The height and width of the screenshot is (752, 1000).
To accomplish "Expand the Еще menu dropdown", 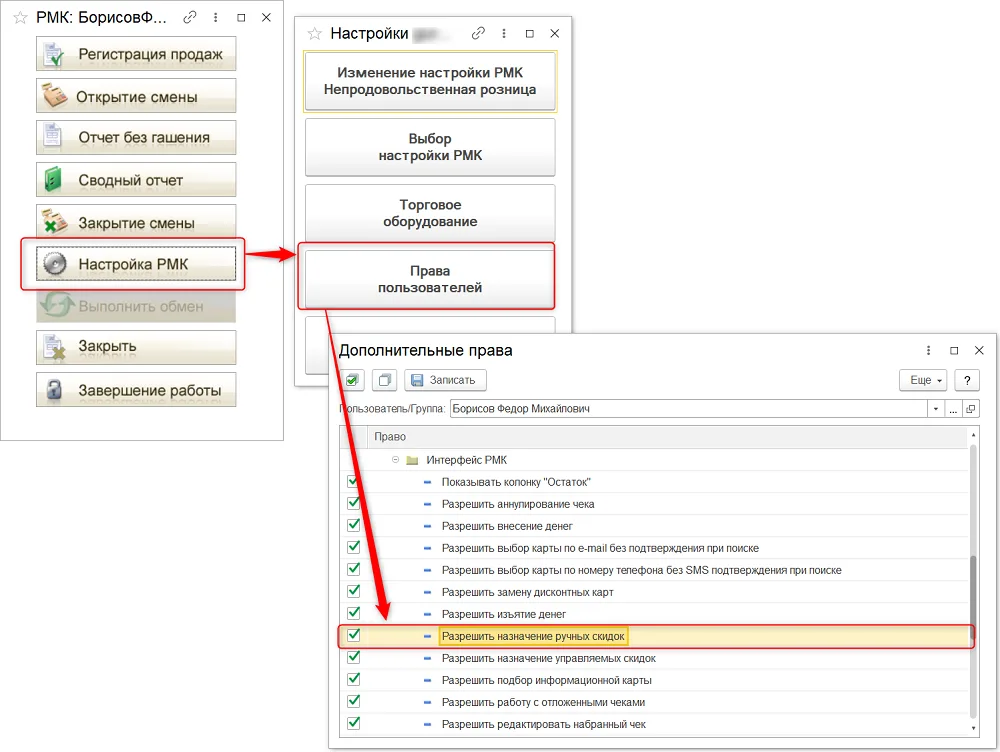I will pyautogui.click(x=923, y=380).
